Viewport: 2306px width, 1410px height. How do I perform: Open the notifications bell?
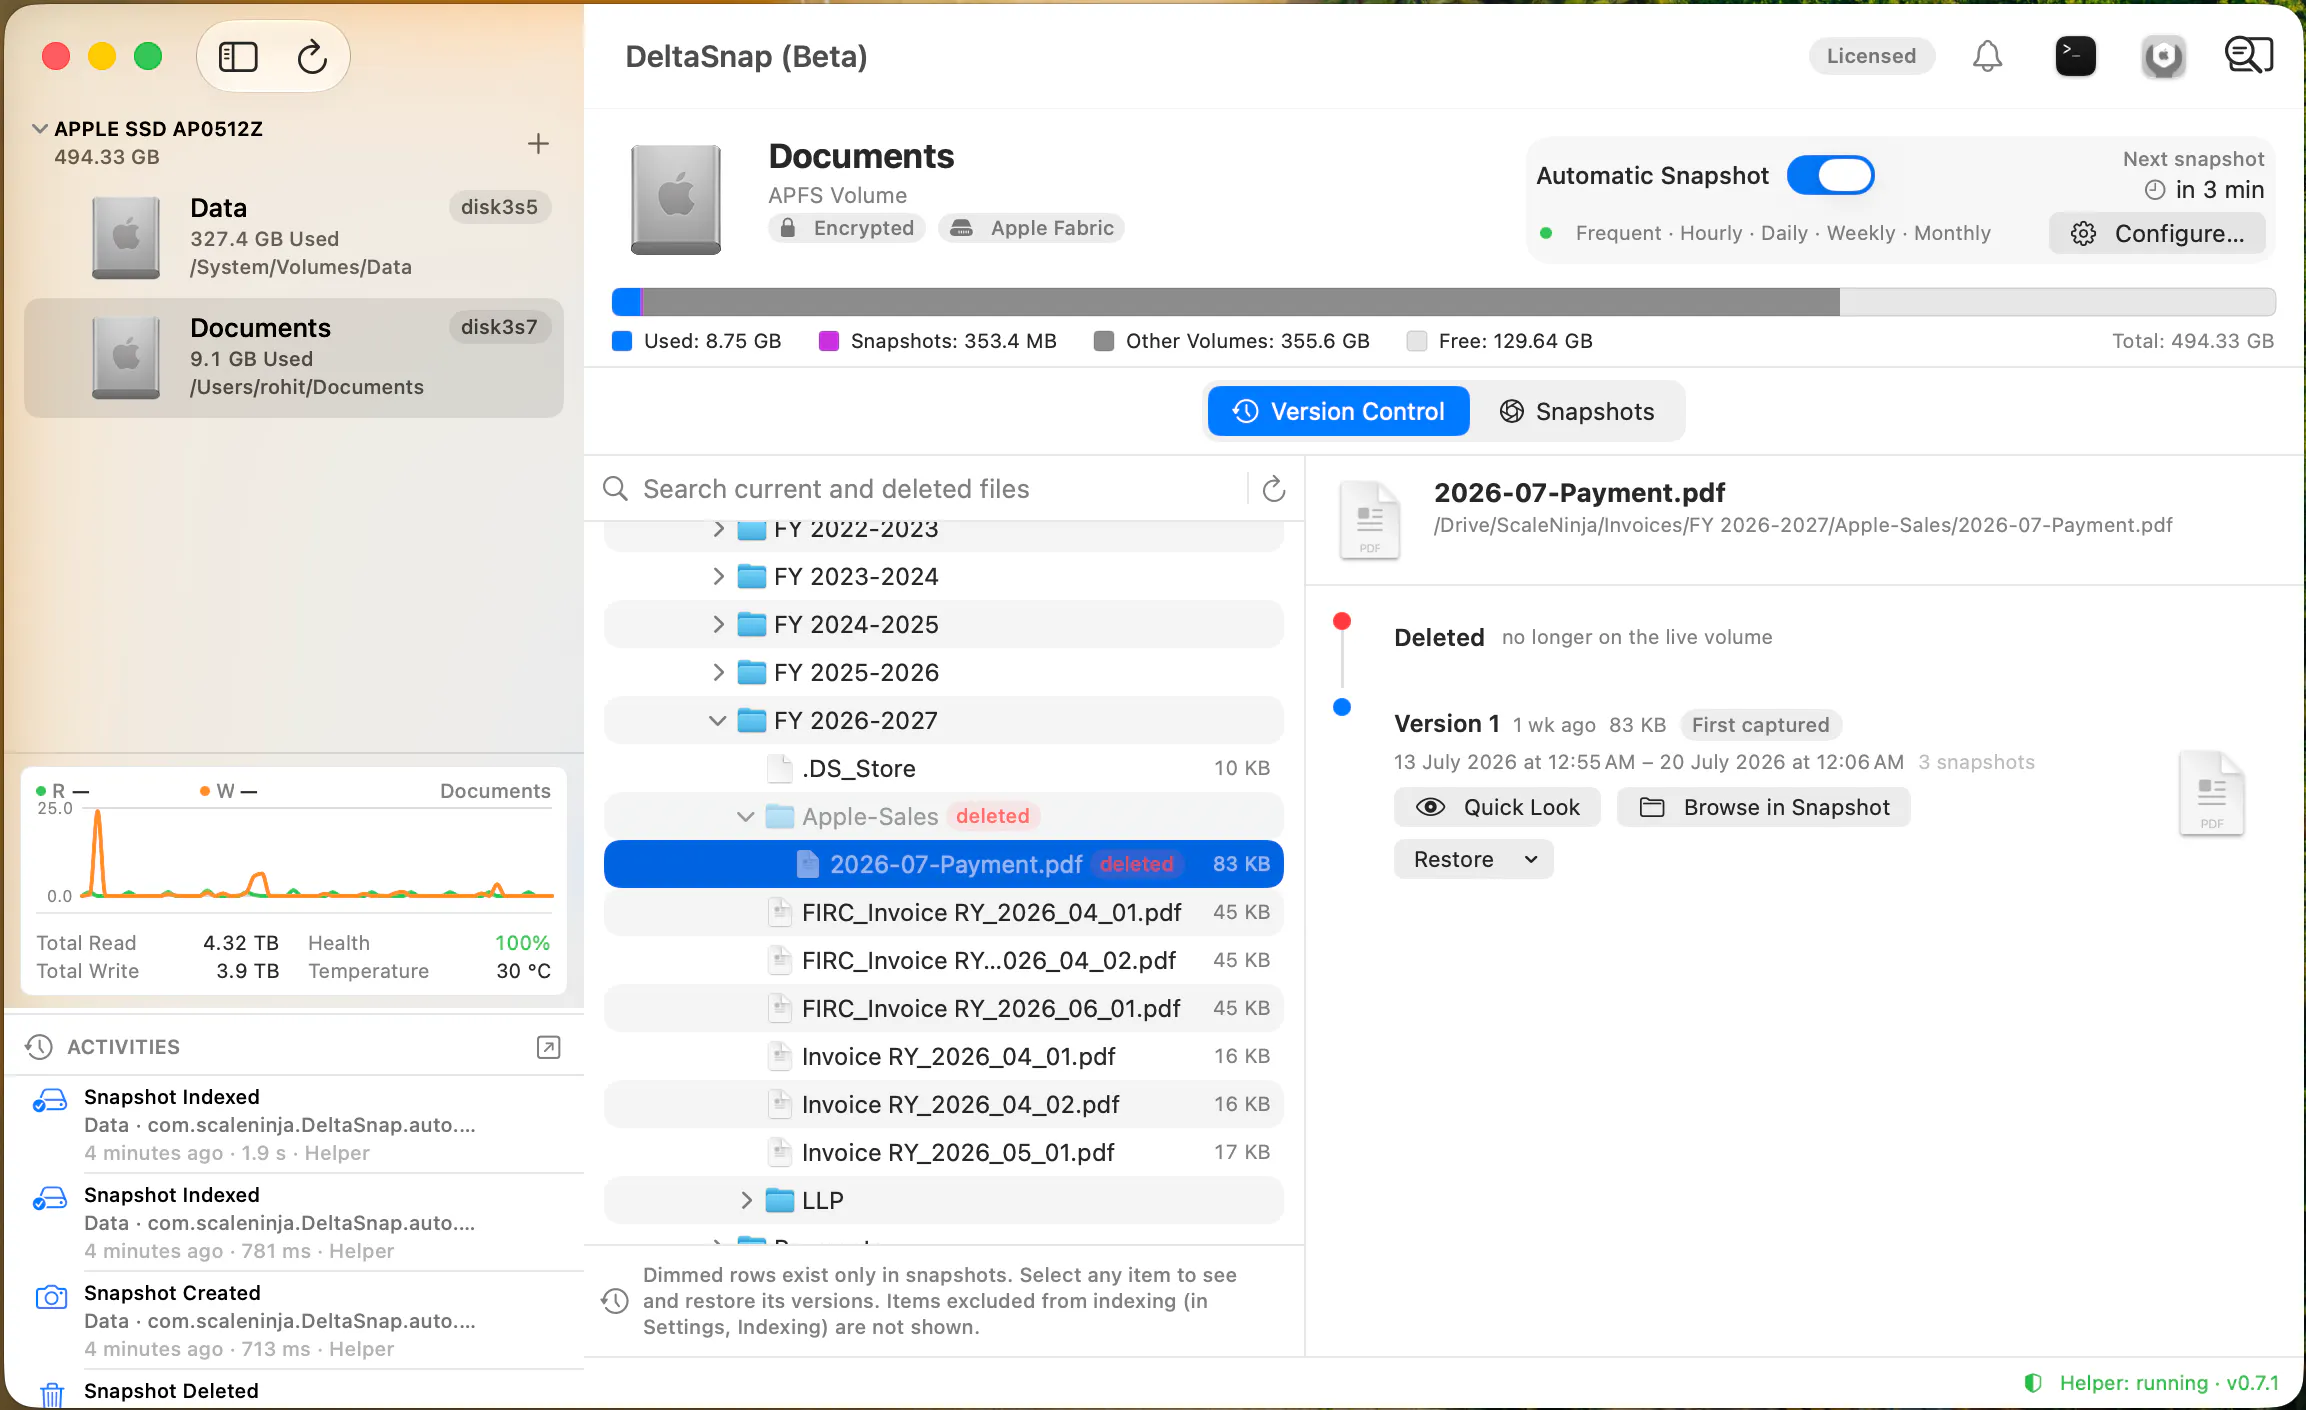[x=1987, y=56]
